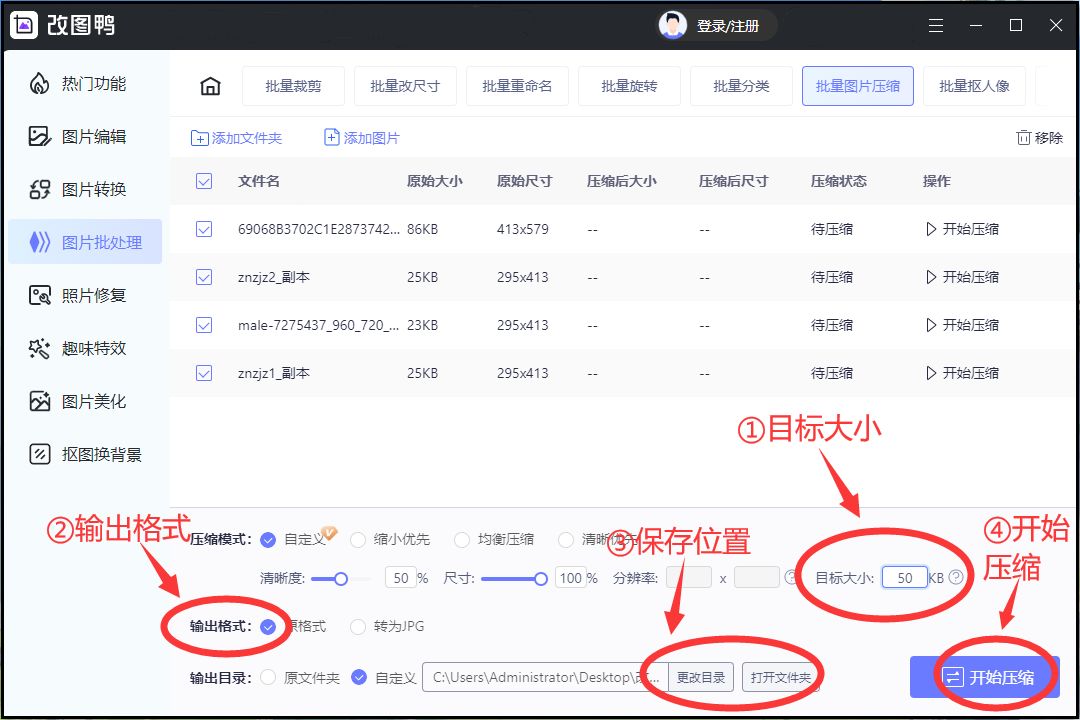Open 趣味特效 from the sidebar
Viewport: 1080px width, 720px height.
(85, 347)
